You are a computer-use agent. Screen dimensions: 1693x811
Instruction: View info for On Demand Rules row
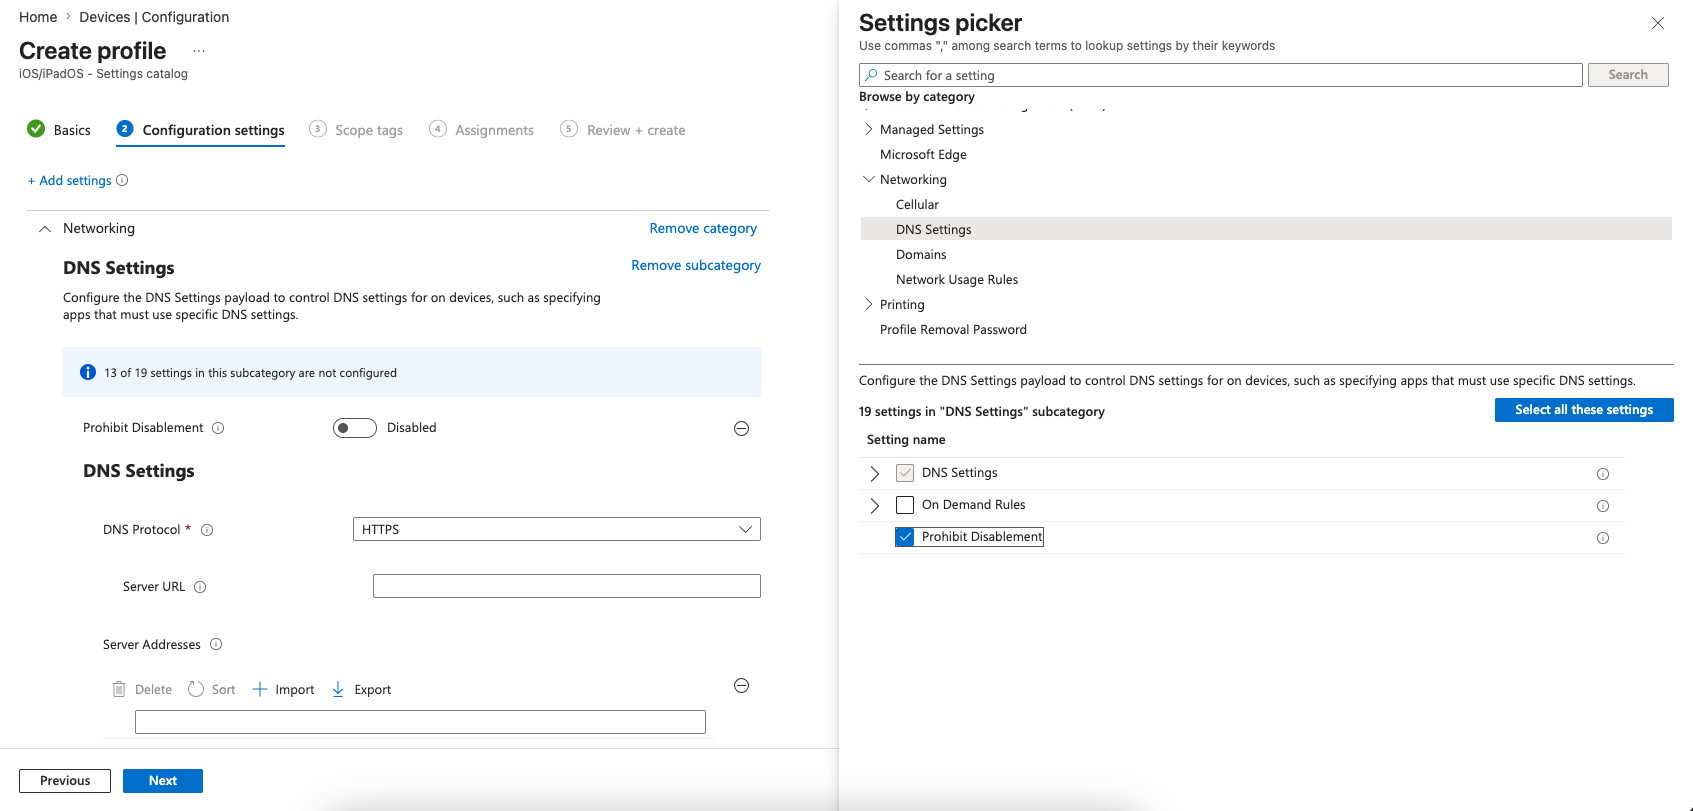tap(1603, 506)
